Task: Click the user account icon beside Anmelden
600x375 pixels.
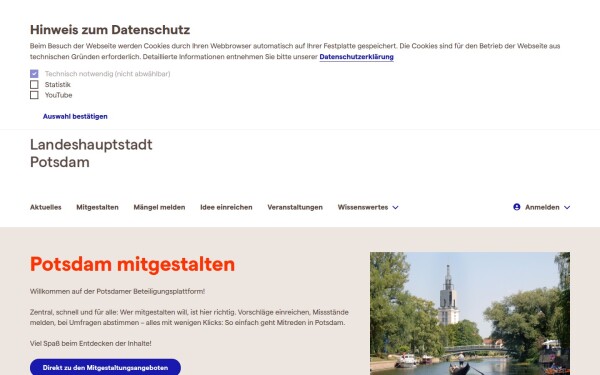Action: (517, 207)
